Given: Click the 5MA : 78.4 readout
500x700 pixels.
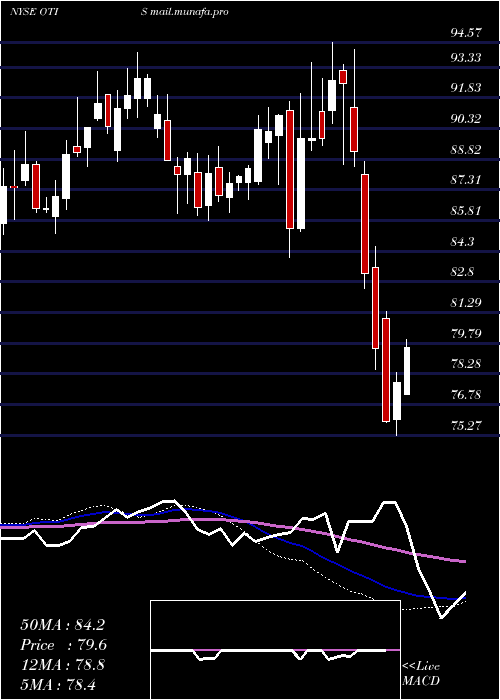Looking at the screenshot, I should [58, 684].
